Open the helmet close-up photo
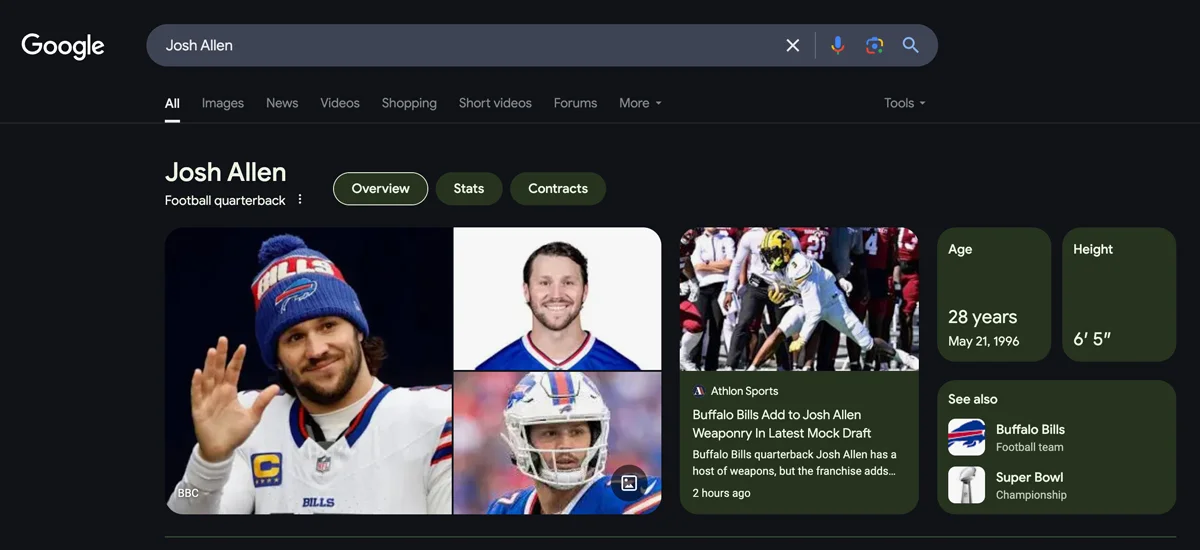 pos(557,443)
